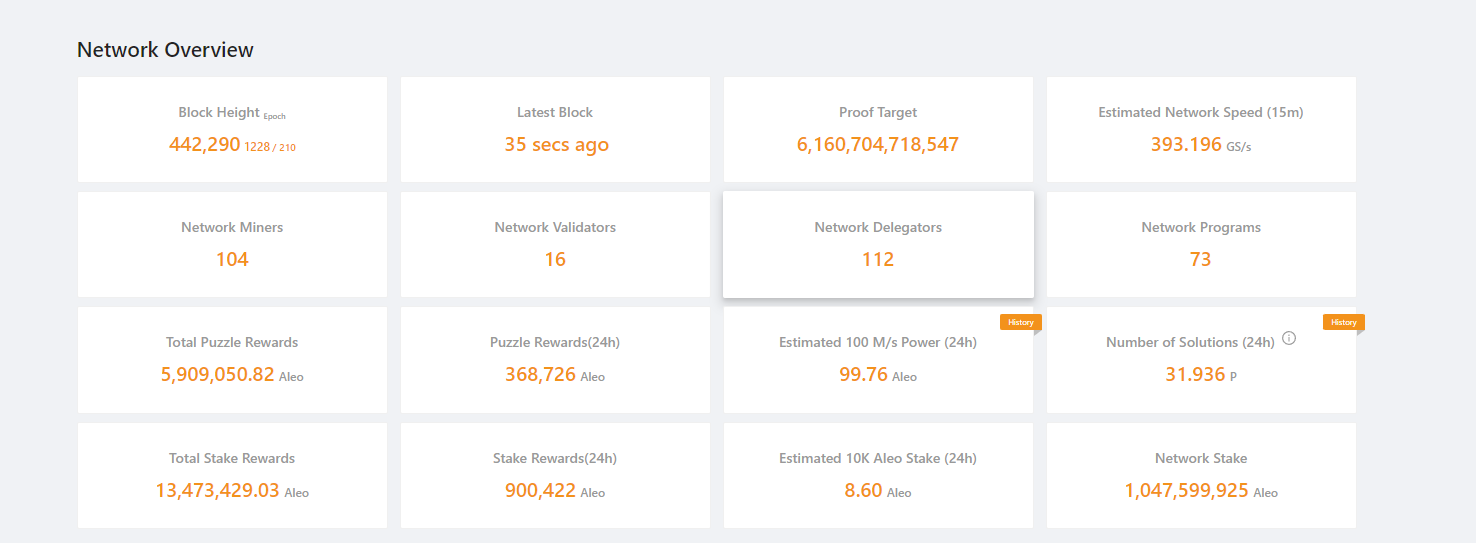Screen dimensions: 1476x543
Task: Open History badge on Number of Solutions card
Action: coord(1343,322)
